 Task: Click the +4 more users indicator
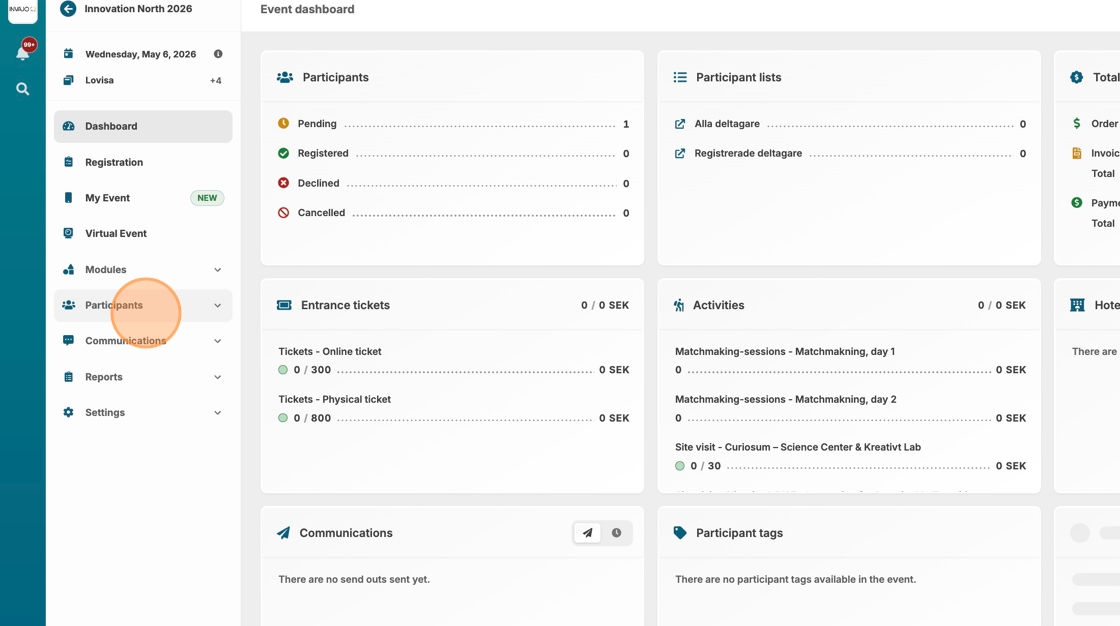pos(215,81)
